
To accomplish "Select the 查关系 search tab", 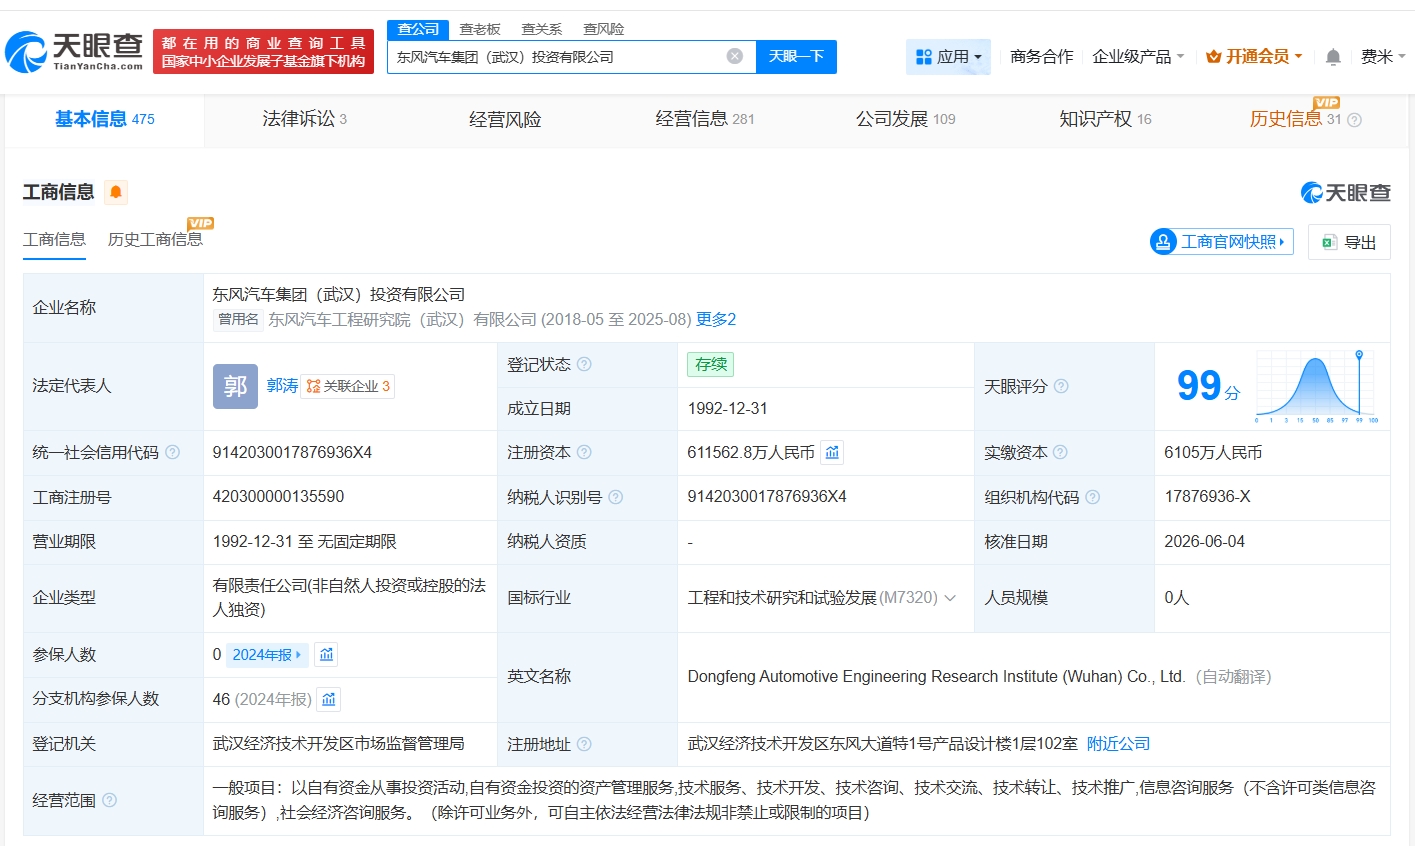I will coord(542,29).
